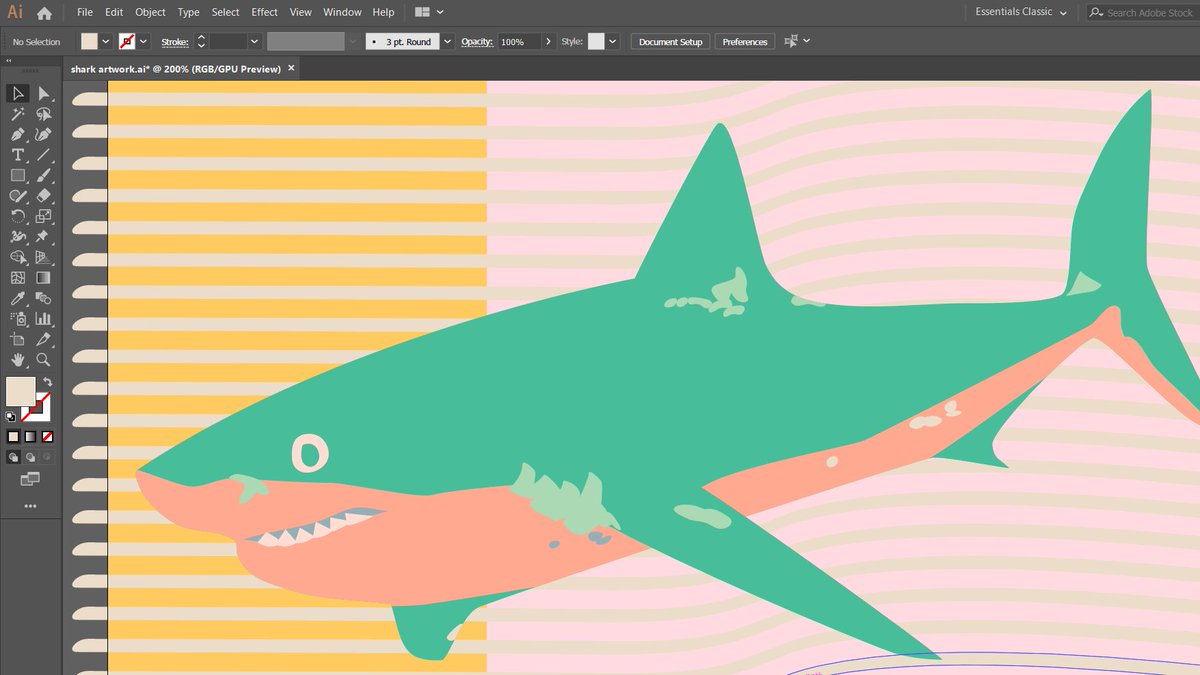
Task: Pick the Paintbrush tool
Action: 43,175
